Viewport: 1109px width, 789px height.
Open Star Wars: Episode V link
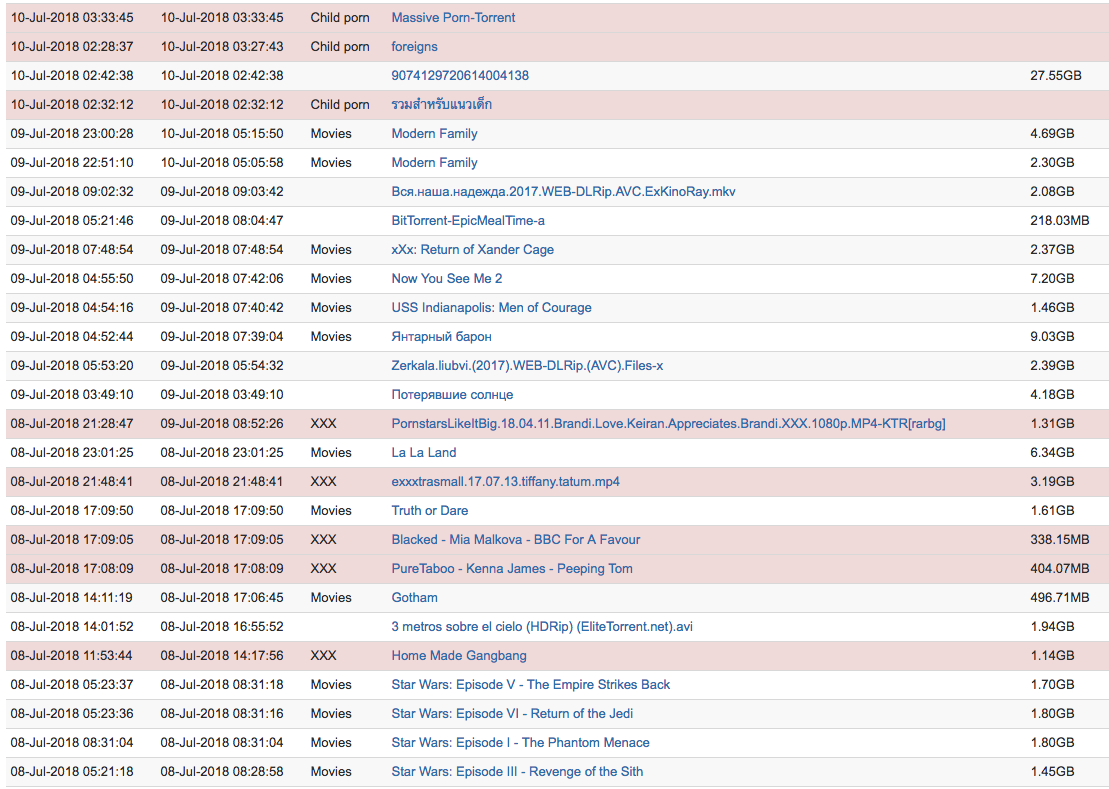[x=530, y=684]
